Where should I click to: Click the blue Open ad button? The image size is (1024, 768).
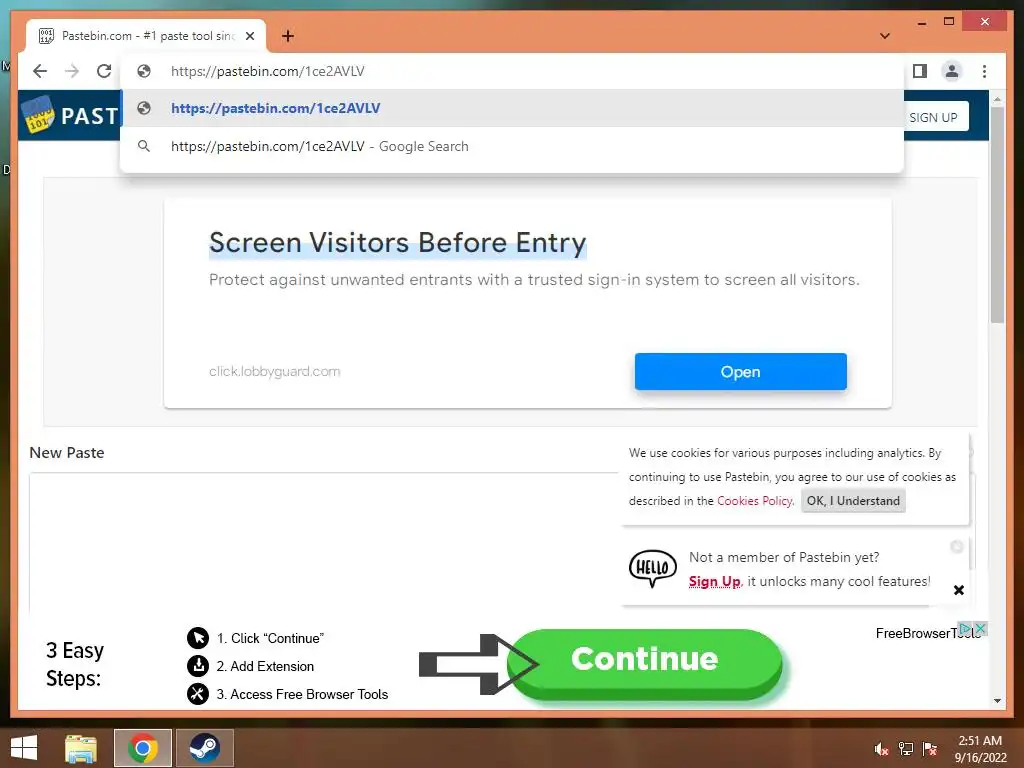(741, 372)
